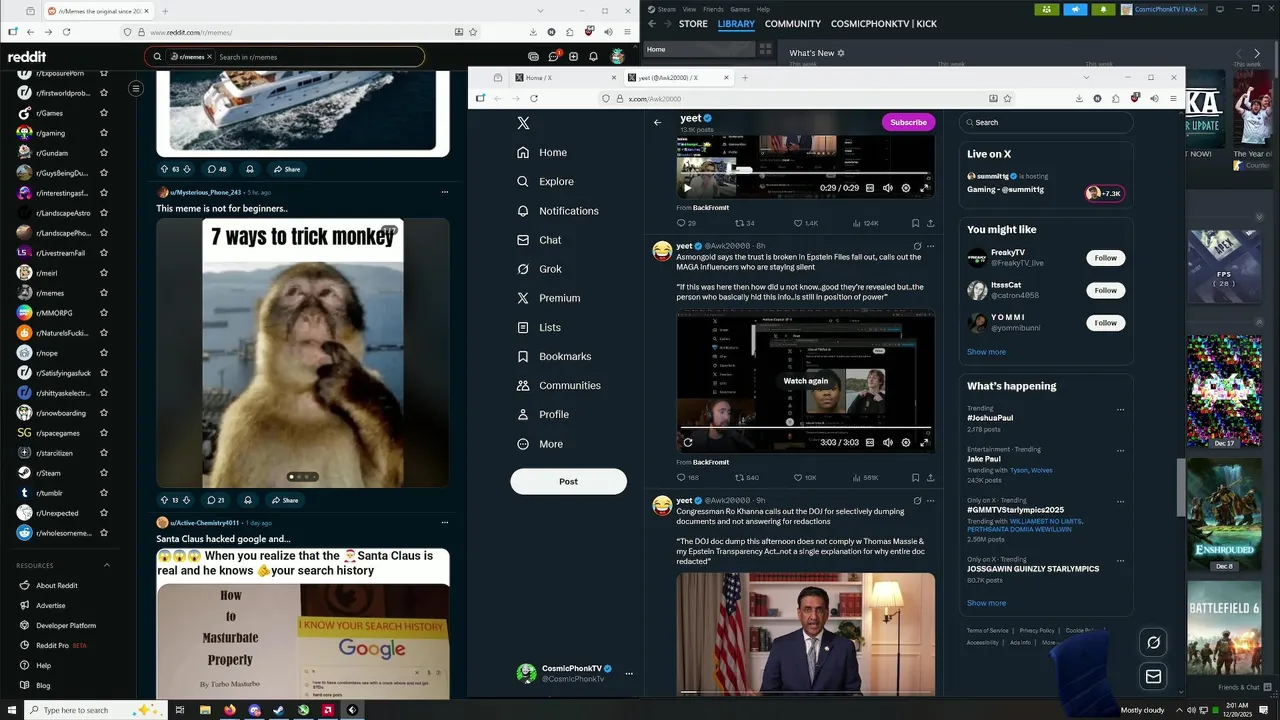Viewport: 1280px width, 720px height.
Task: Bookmark the Asmongold video post
Action: 915,478
